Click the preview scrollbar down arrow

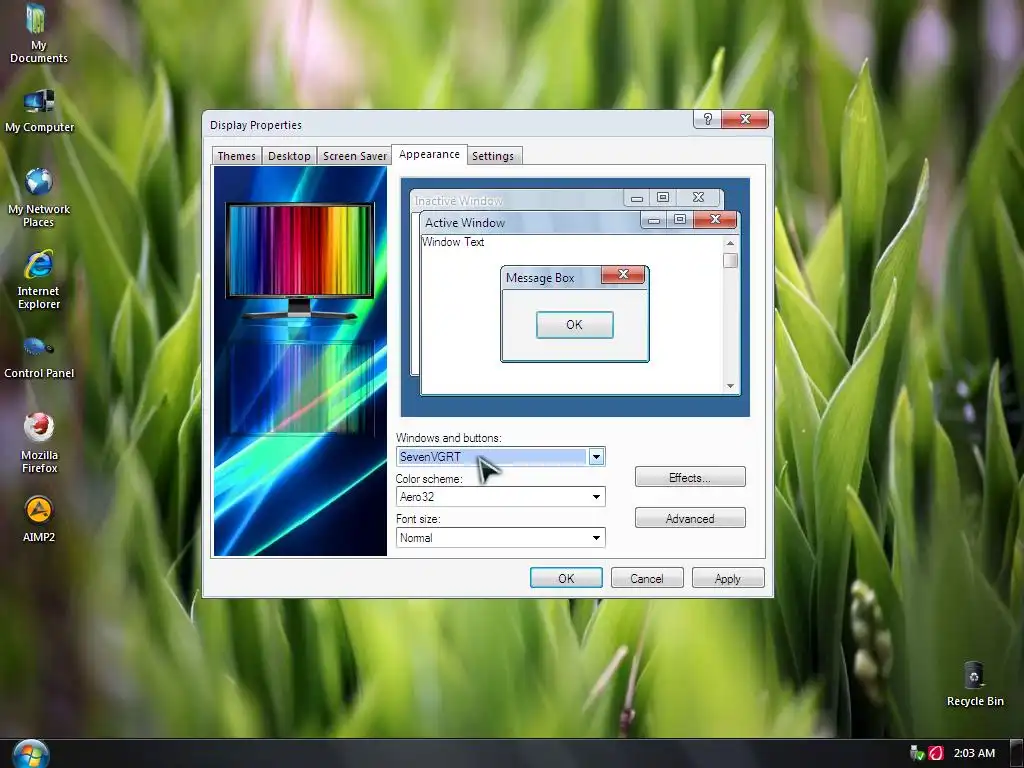pyautogui.click(x=730, y=386)
